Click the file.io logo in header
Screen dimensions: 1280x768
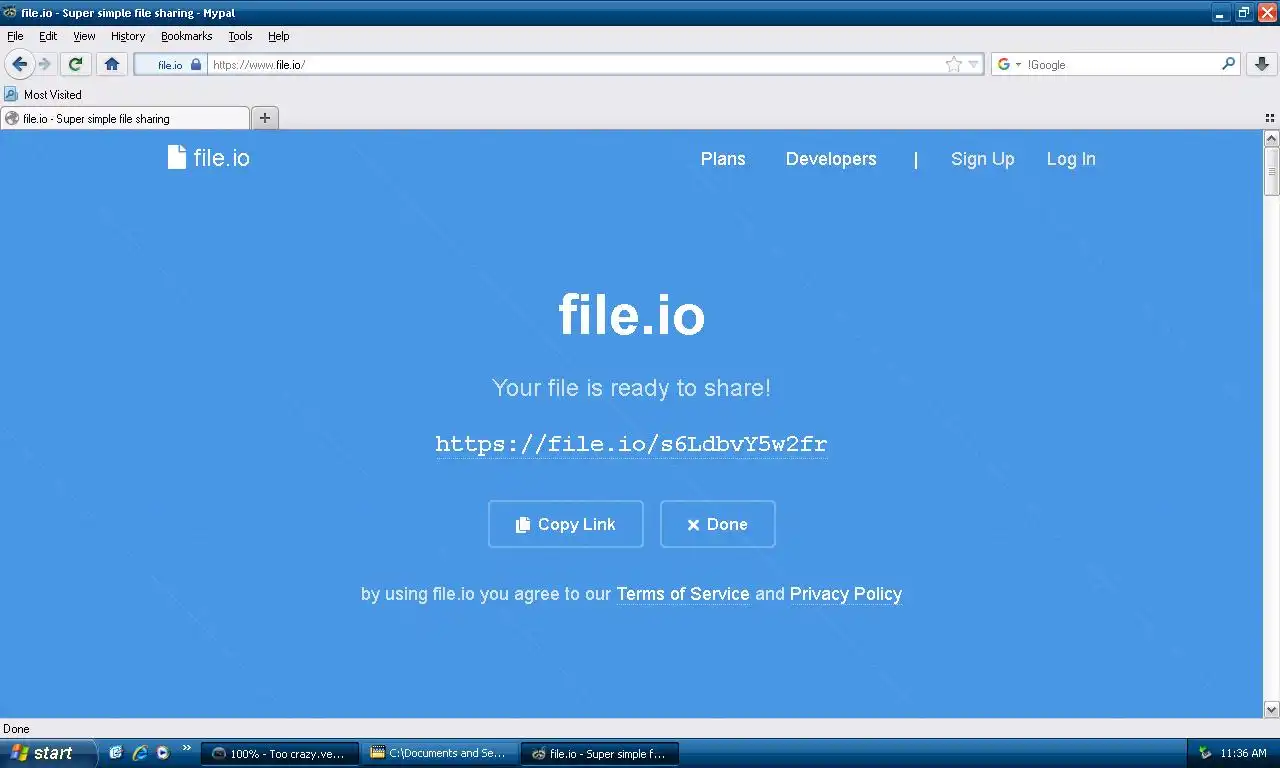(x=209, y=158)
